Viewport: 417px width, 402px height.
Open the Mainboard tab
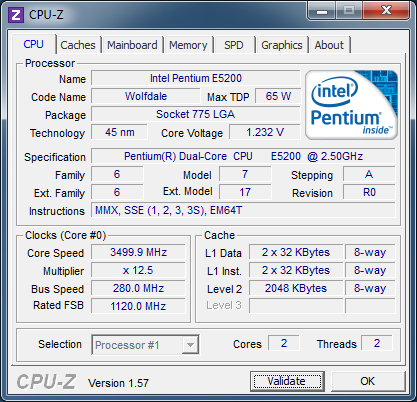(x=132, y=45)
